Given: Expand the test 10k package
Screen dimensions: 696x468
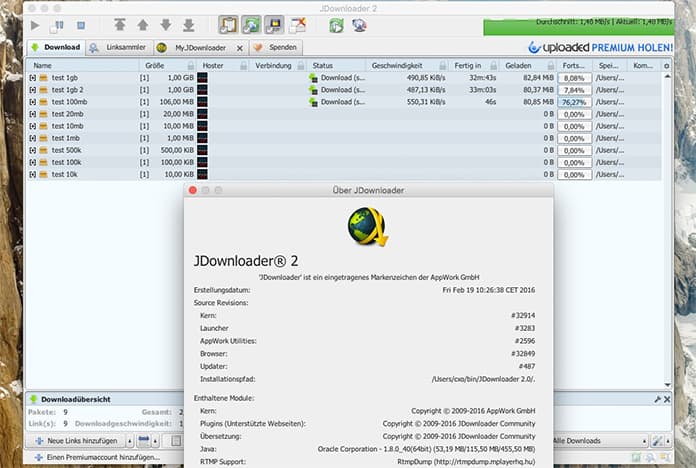Looking at the screenshot, I should 32,175.
